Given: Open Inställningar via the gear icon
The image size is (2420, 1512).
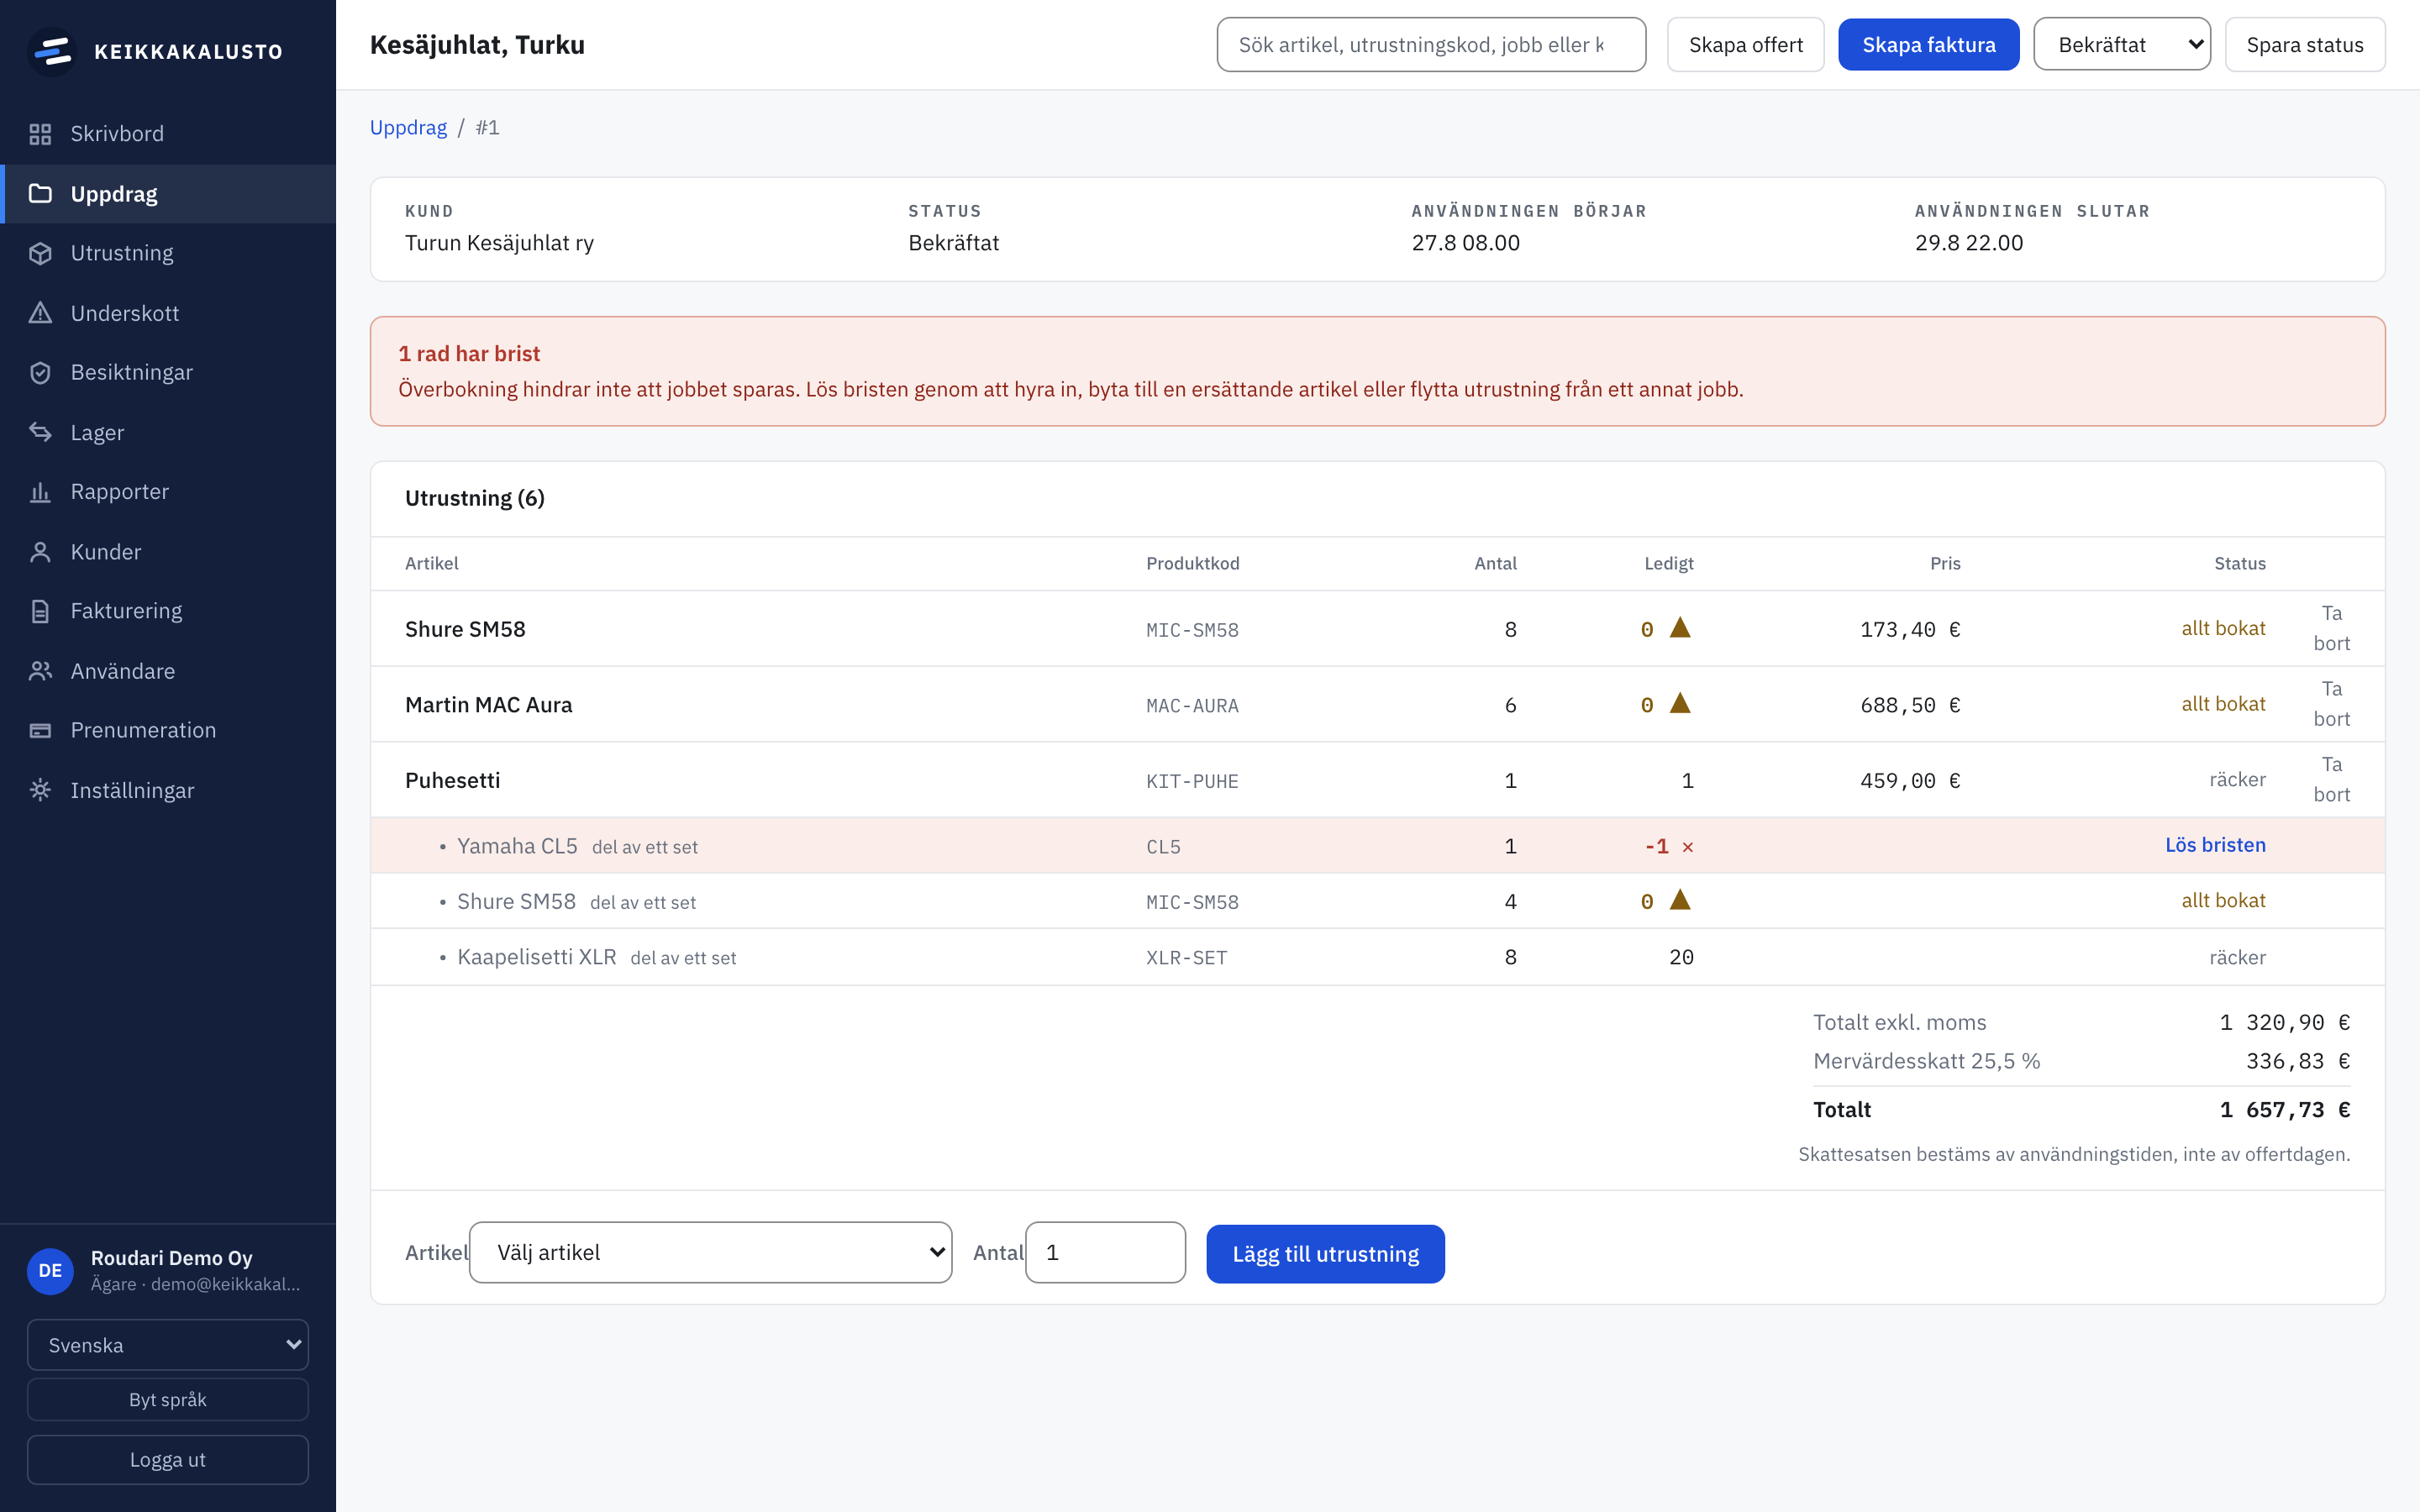Looking at the screenshot, I should [x=40, y=790].
